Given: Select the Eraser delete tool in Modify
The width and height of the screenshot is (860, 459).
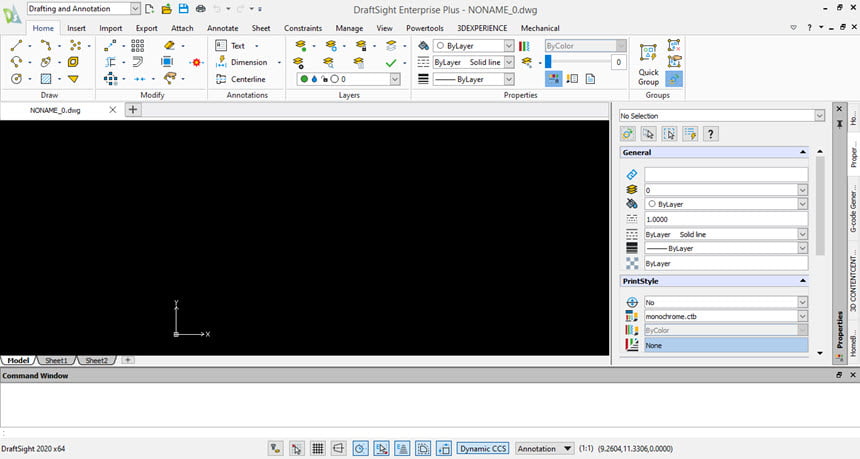Looking at the screenshot, I should point(169,46).
